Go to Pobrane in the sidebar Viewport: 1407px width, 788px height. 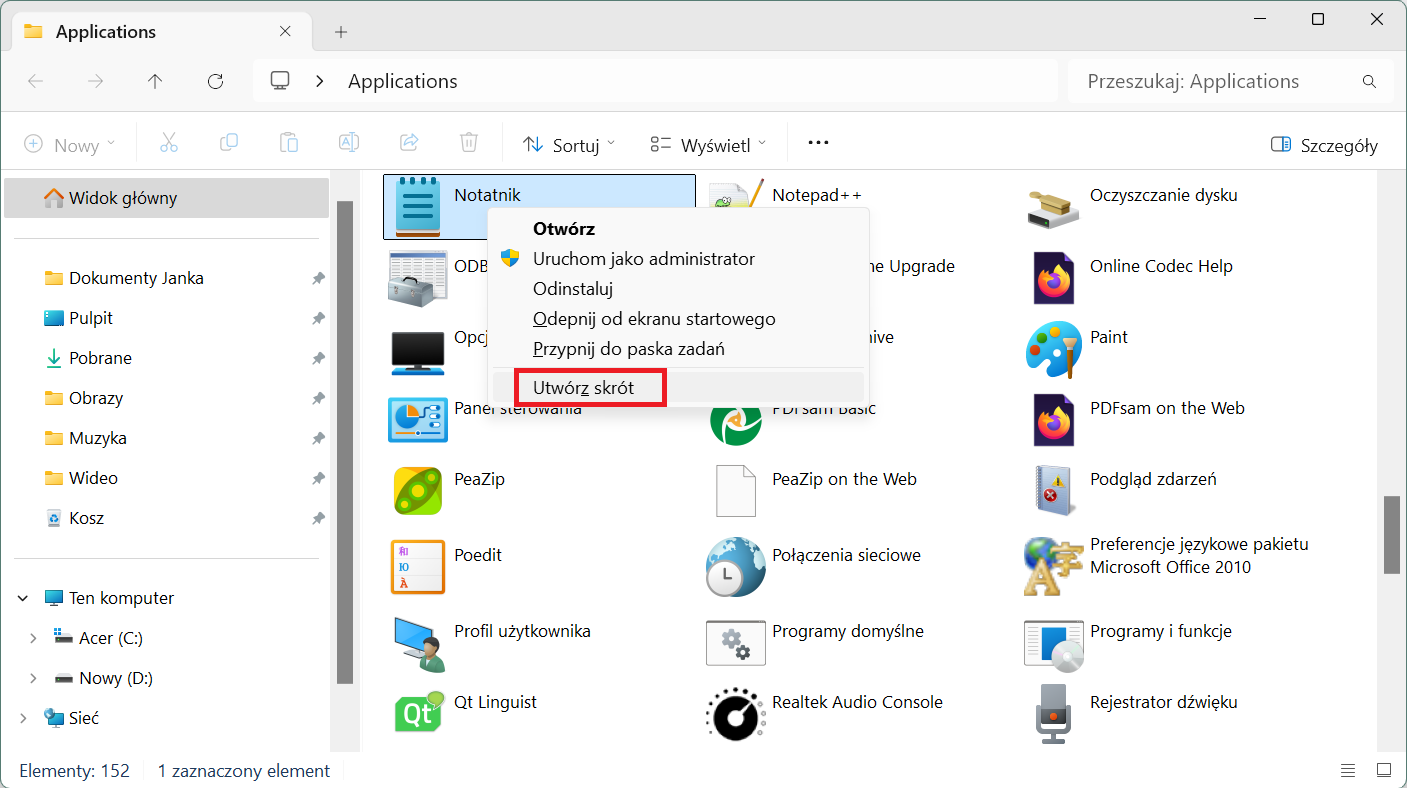pyautogui.click(x=100, y=358)
